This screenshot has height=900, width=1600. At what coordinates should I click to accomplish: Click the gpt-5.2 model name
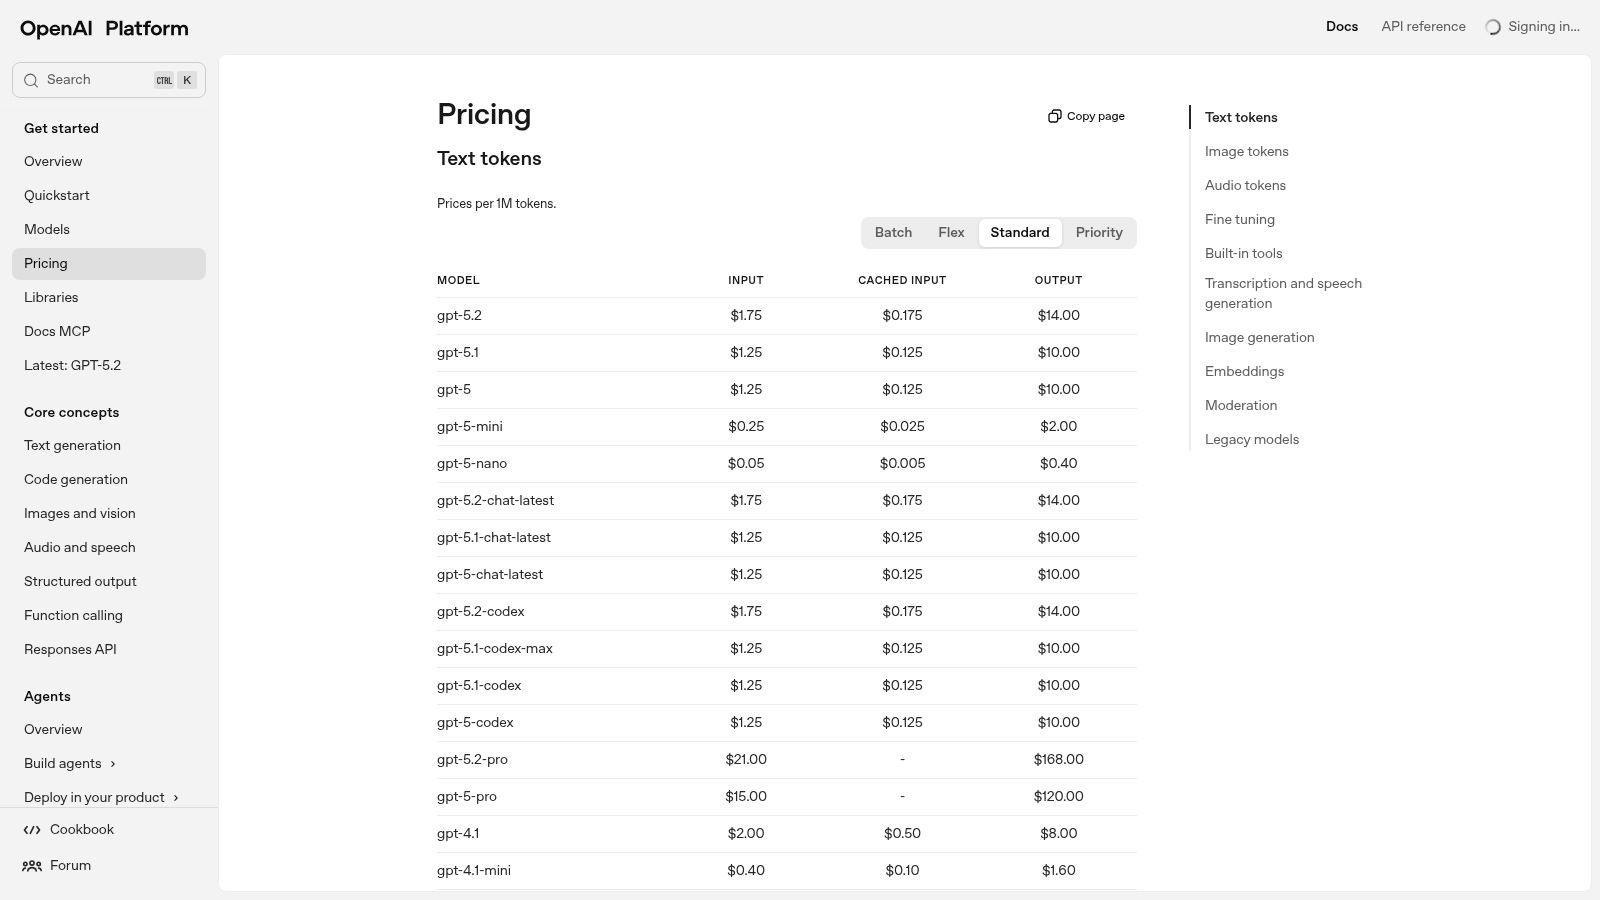click(x=459, y=316)
